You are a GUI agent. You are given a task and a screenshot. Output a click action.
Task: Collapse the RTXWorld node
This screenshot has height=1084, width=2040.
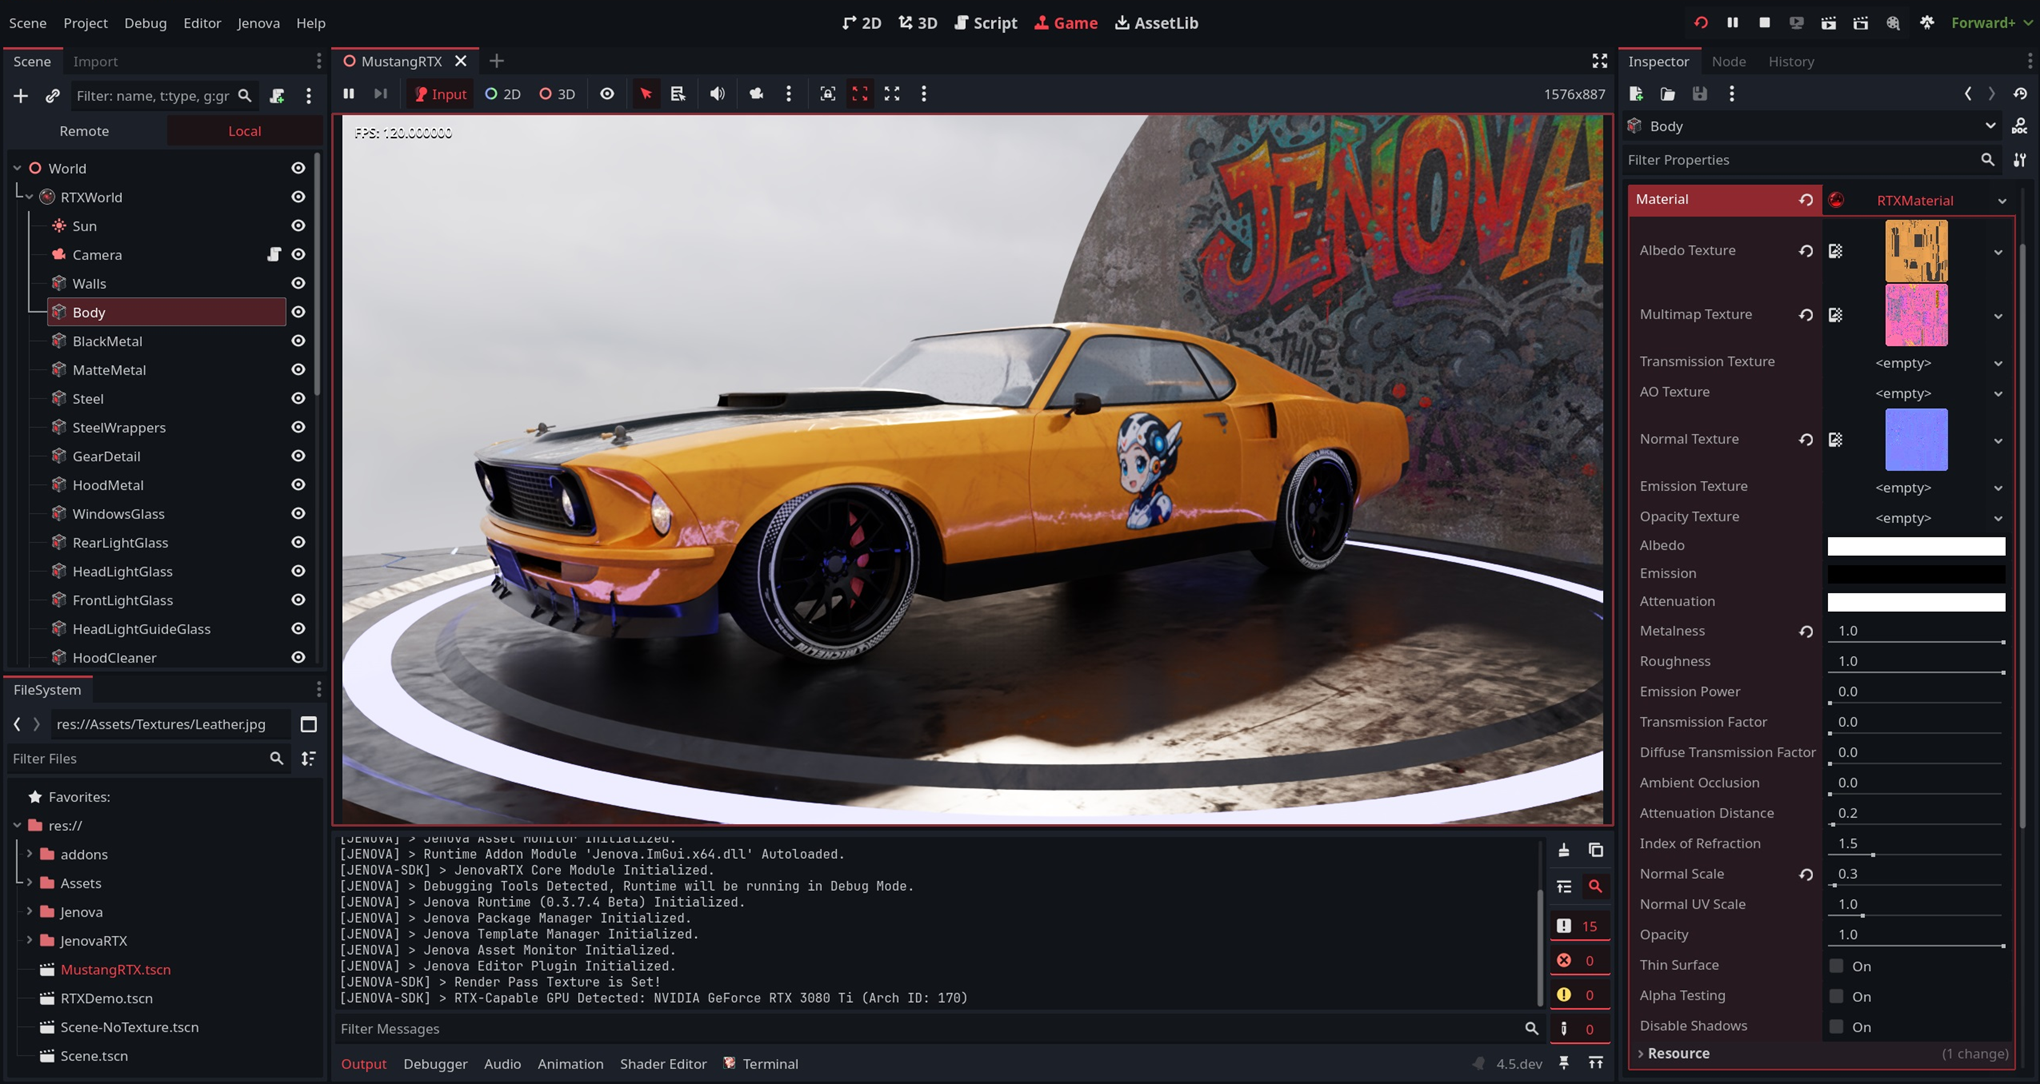coord(29,197)
